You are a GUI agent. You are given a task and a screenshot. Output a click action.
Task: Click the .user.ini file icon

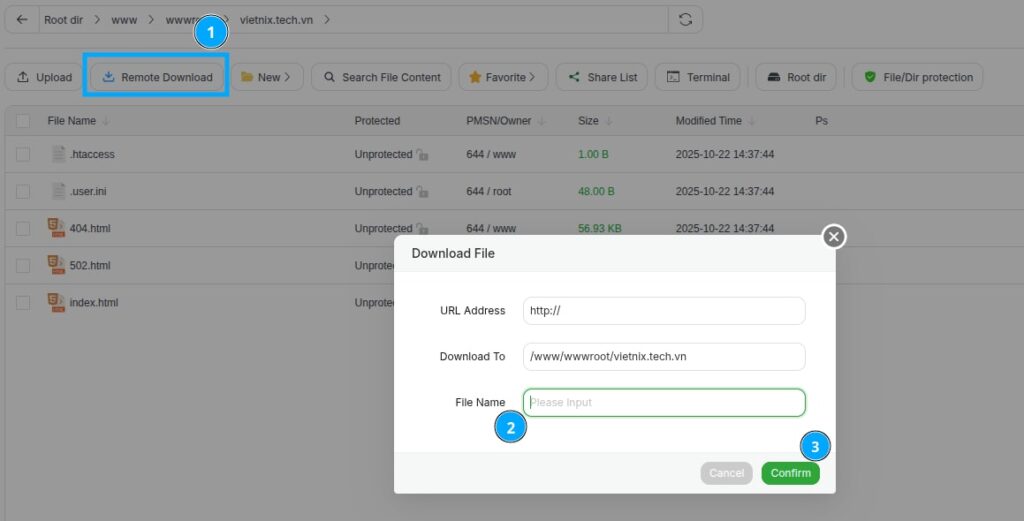[58, 191]
